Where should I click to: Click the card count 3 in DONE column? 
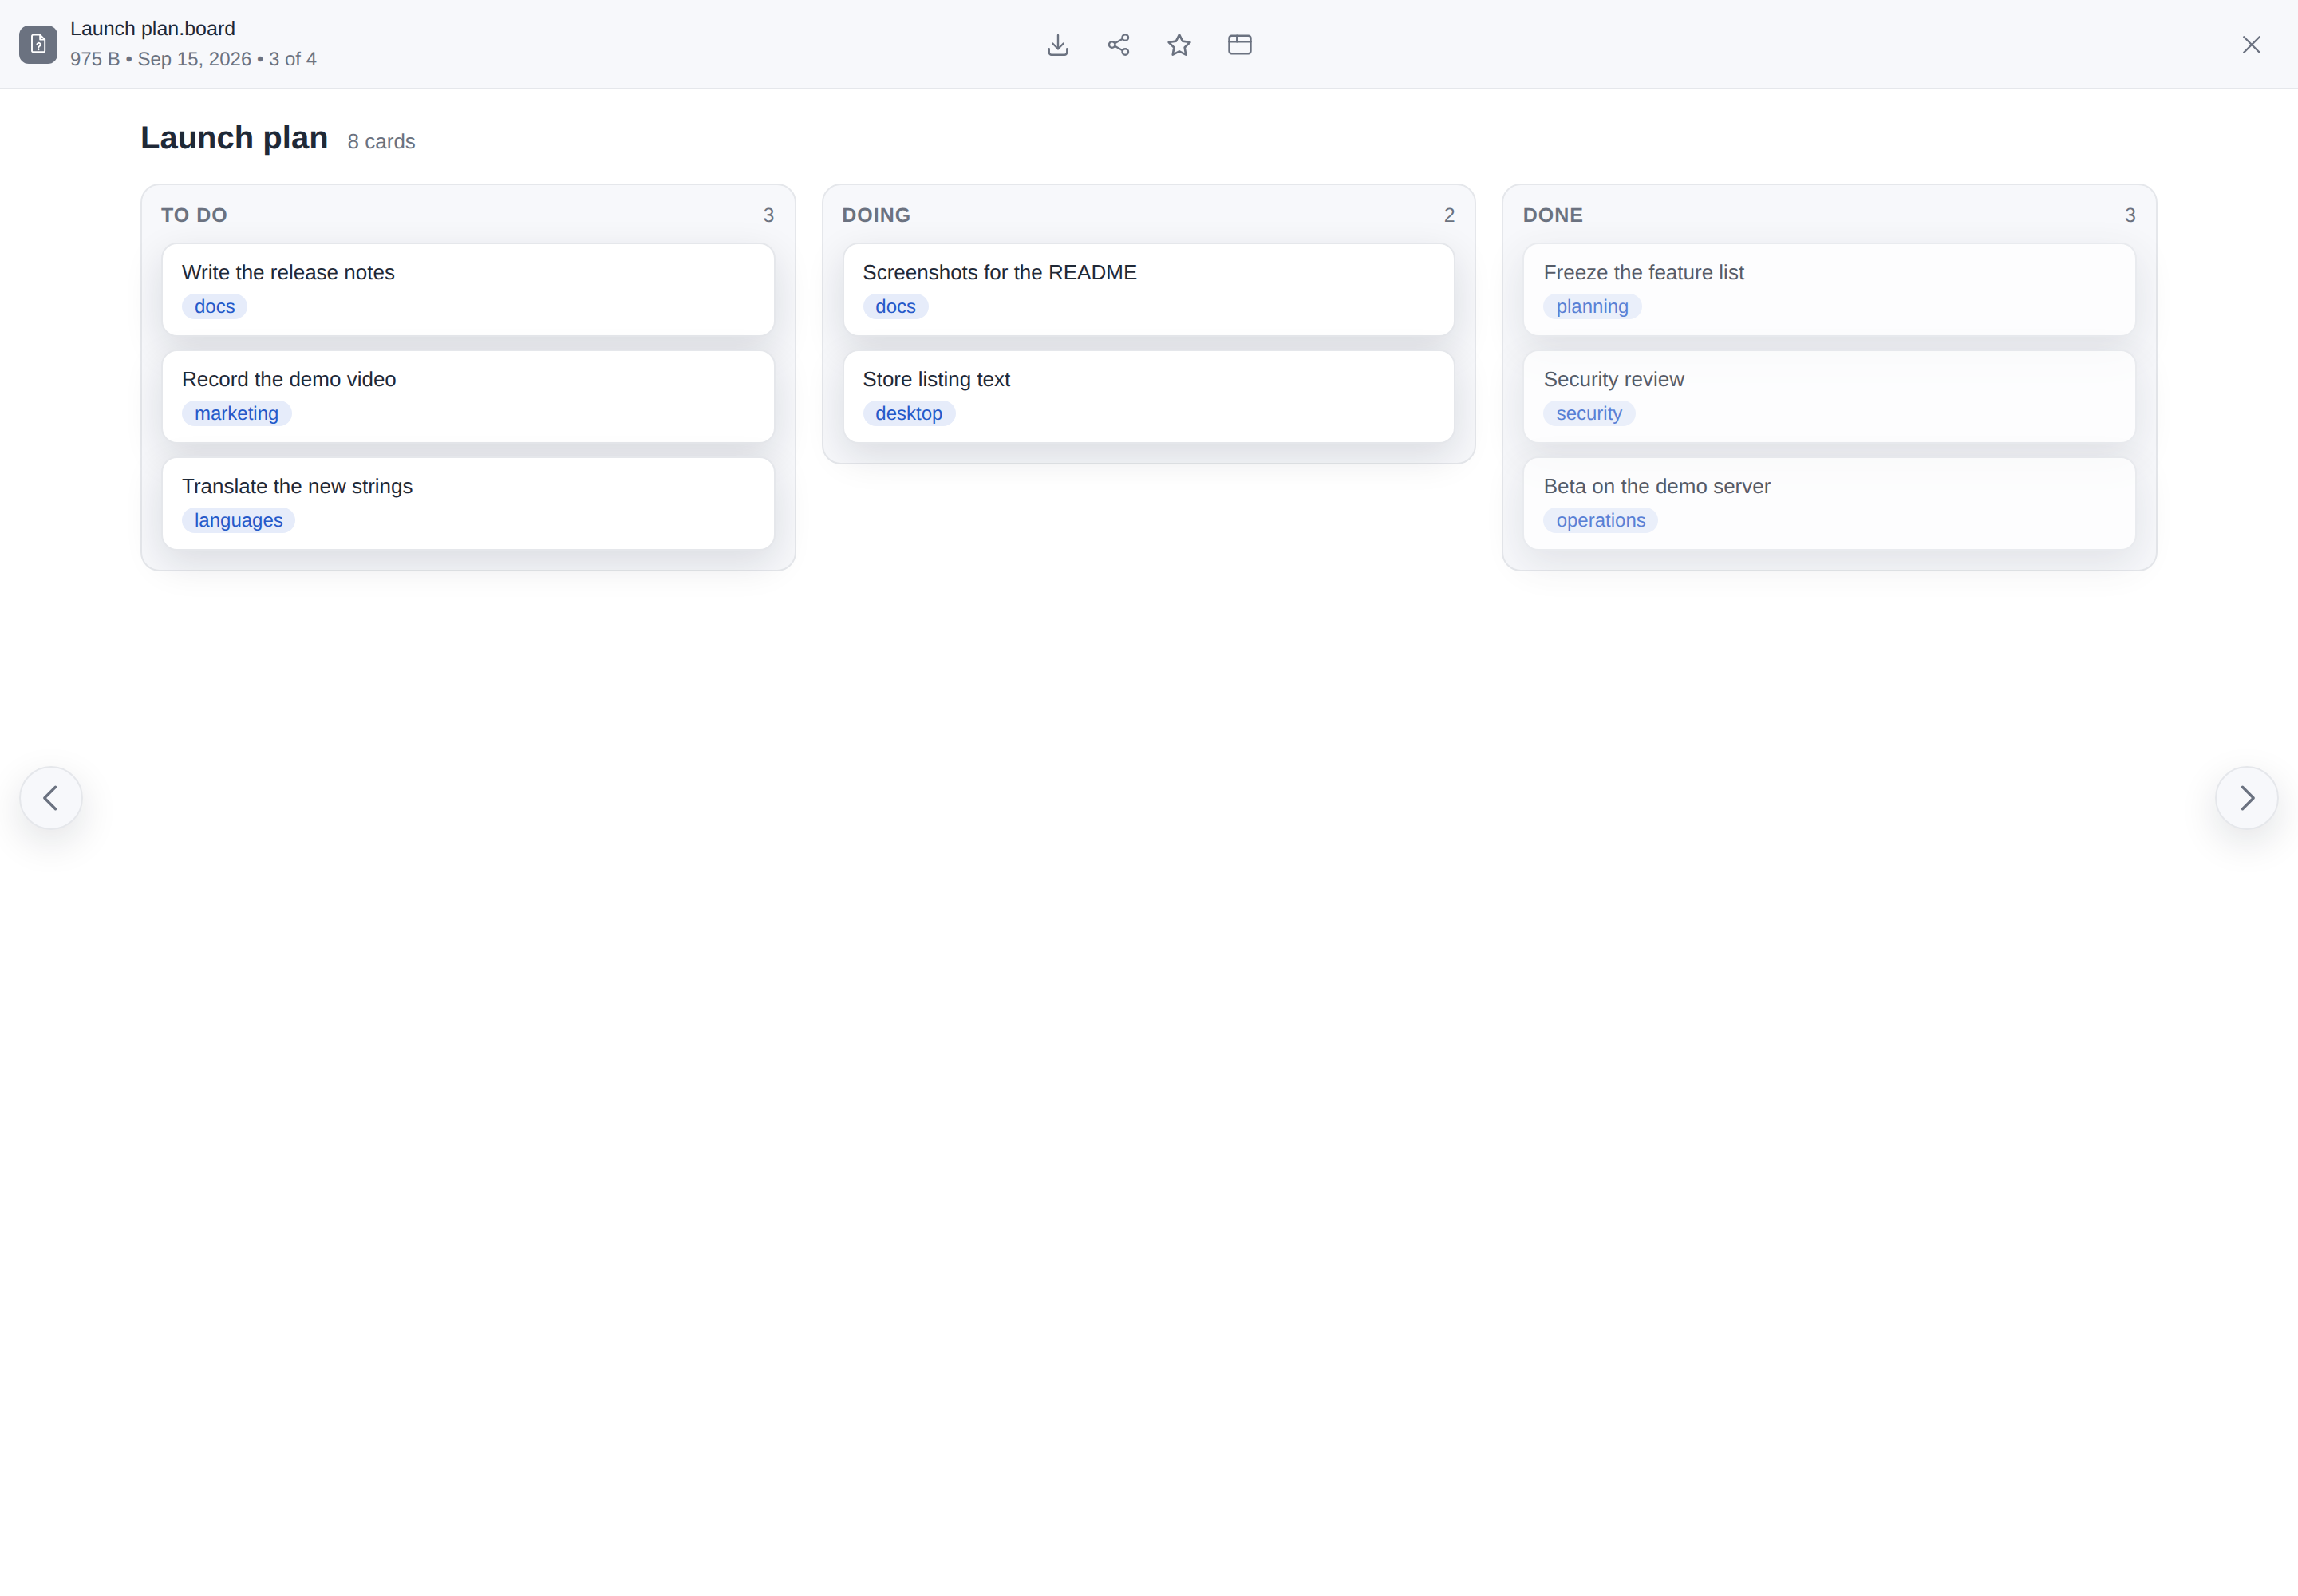click(2129, 215)
